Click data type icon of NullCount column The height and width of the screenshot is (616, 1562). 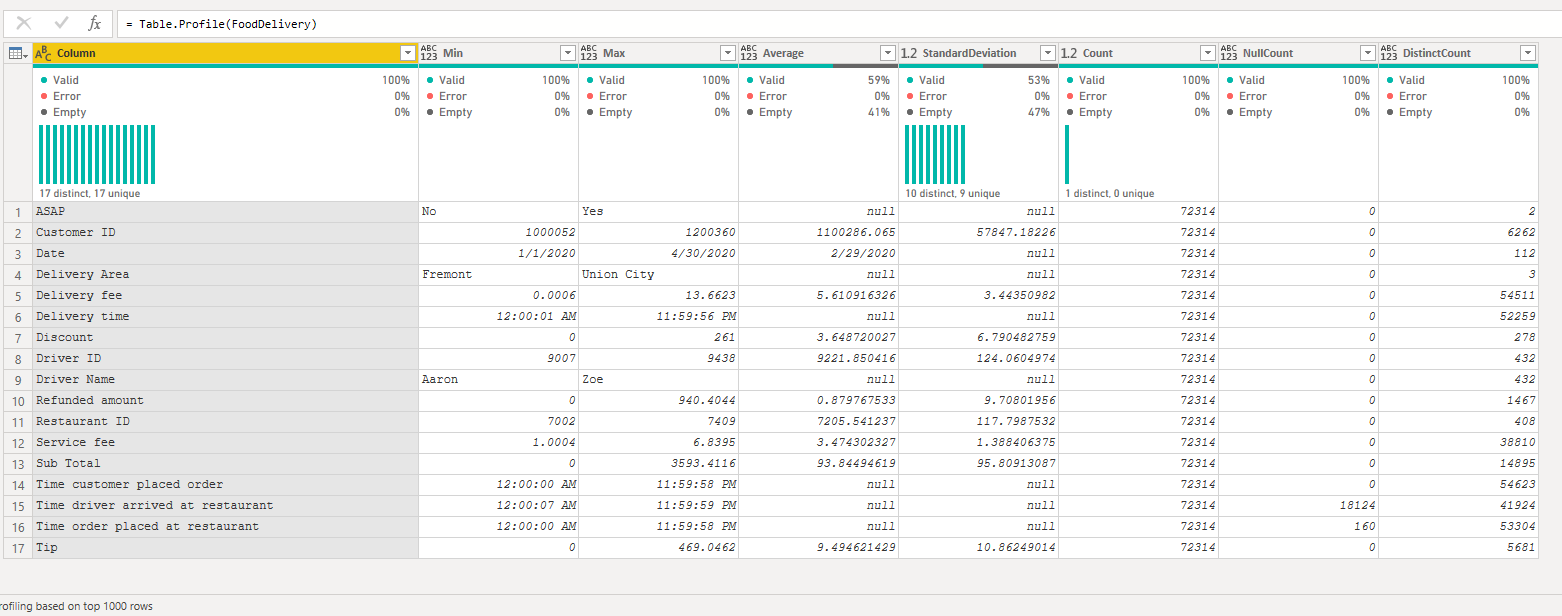1229,53
